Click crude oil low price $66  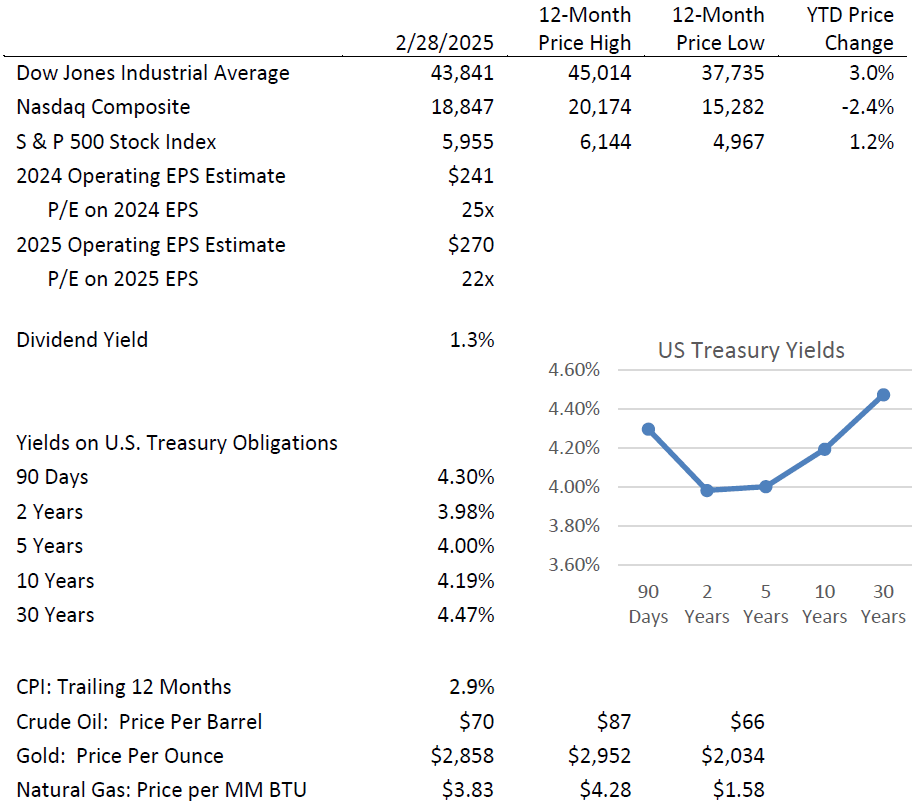(747, 722)
